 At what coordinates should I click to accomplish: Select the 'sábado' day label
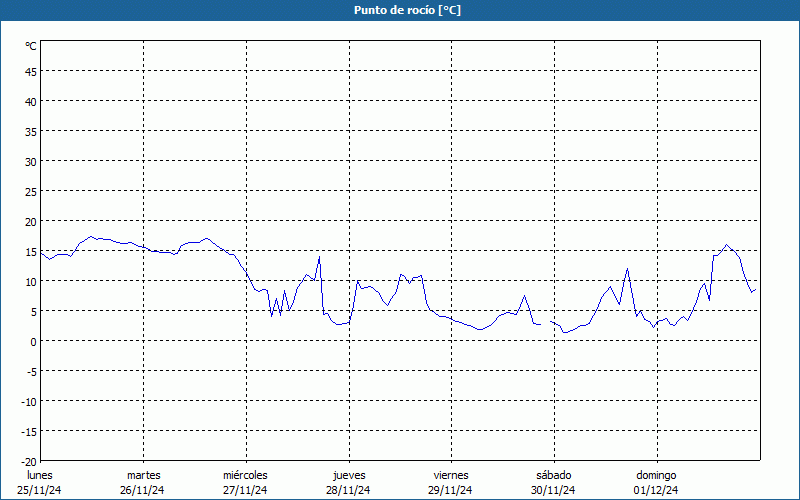point(554,475)
